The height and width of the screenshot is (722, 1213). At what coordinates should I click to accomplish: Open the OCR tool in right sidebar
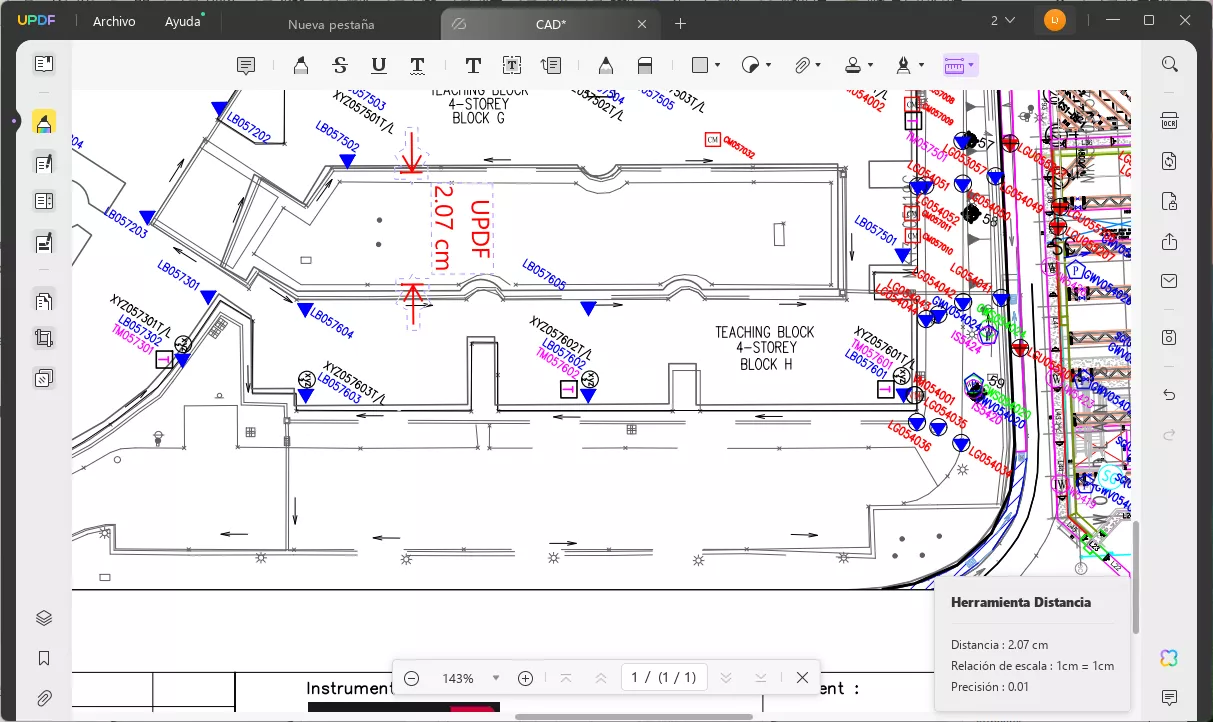(x=1169, y=120)
